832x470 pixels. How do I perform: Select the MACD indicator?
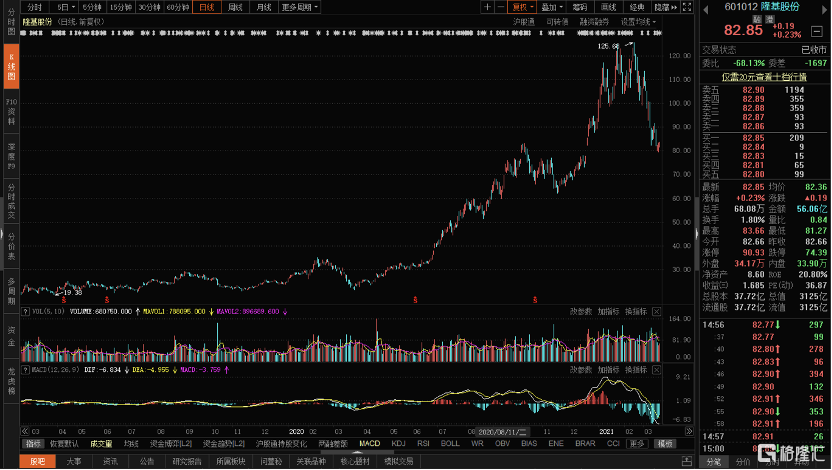click(369, 443)
